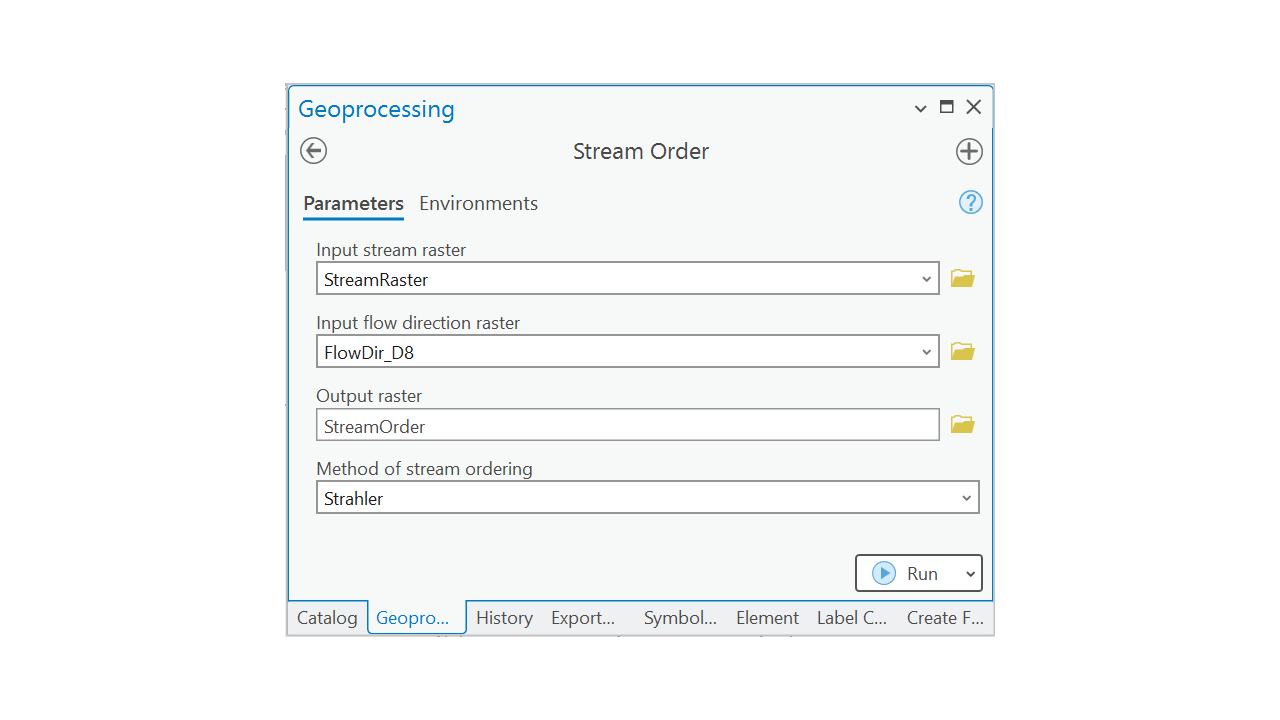Switch to the Catalog pane tab
Screen dimensions: 1280x720
tap(327, 618)
